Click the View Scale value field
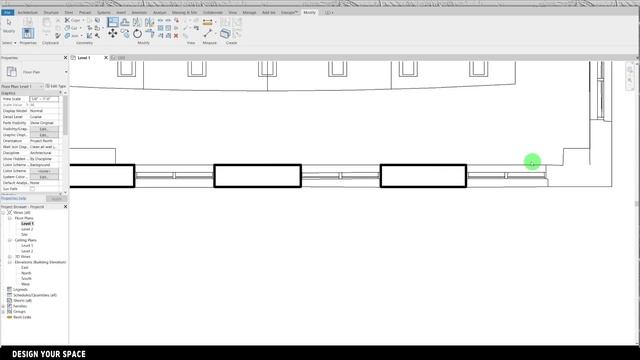Screen dimensions: 640x360 click(x=44, y=99)
